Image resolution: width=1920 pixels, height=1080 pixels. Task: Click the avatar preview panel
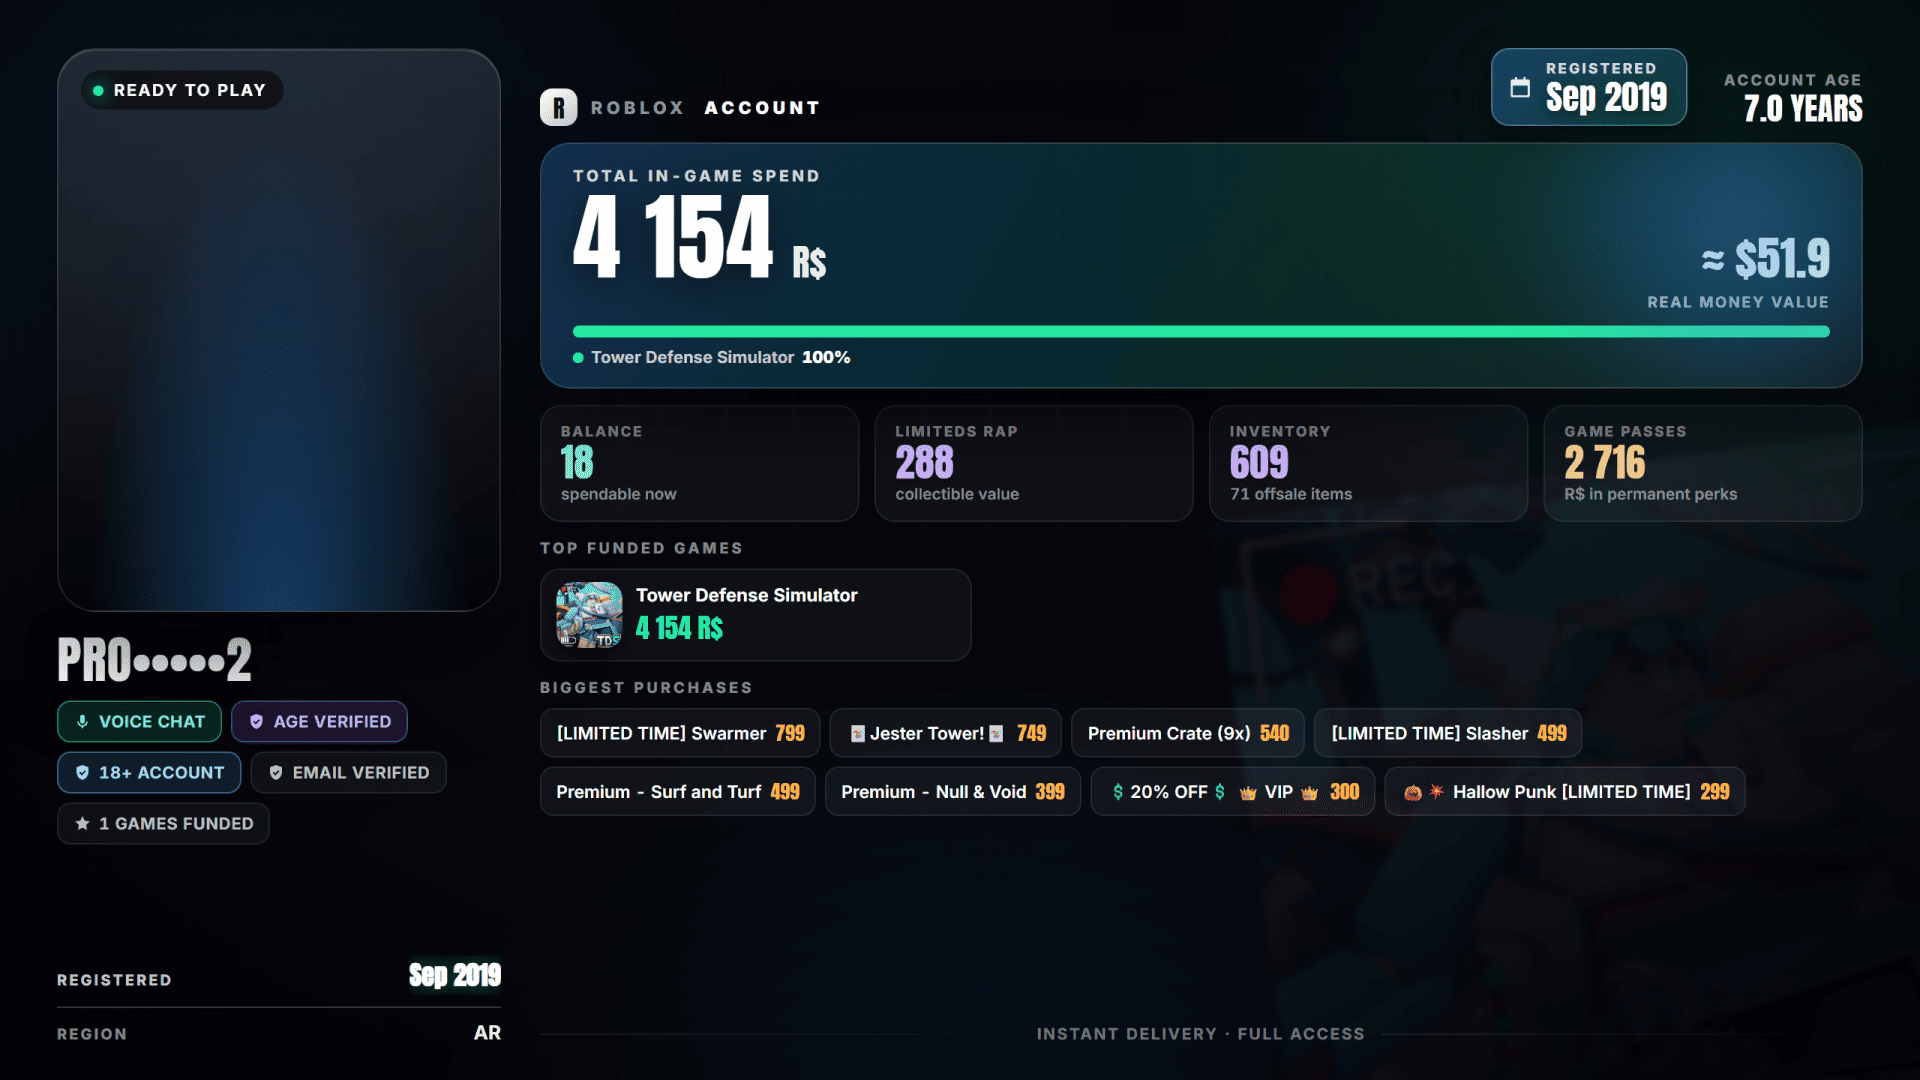tap(279, 330)
